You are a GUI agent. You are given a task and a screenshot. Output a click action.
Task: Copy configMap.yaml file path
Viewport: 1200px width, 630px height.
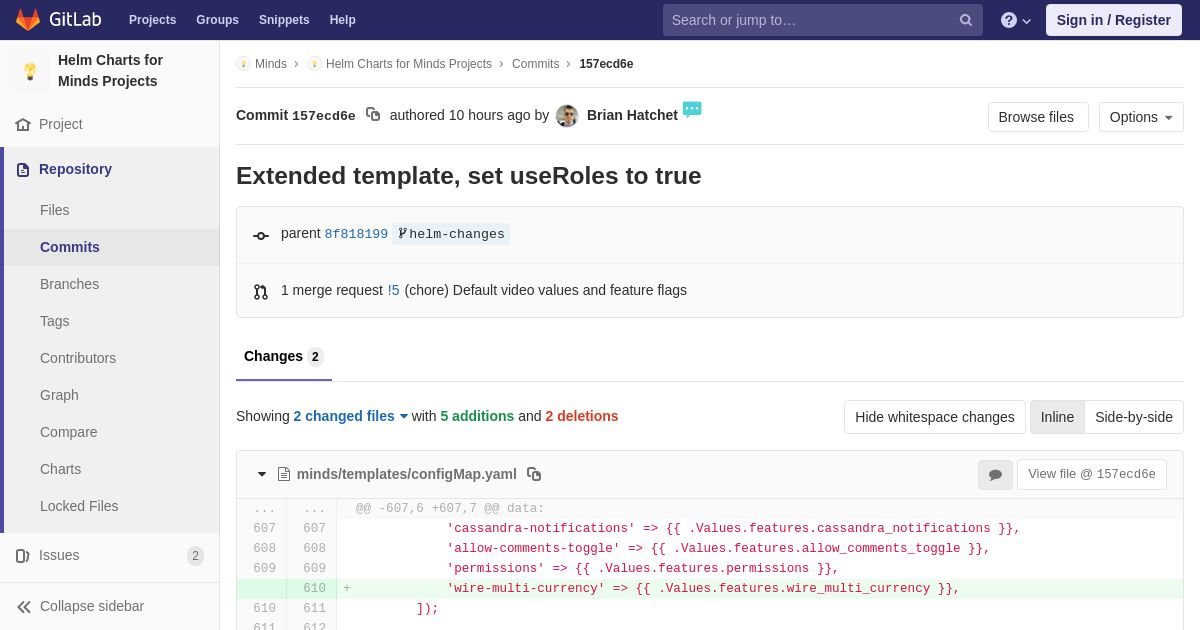pos(534,474)
